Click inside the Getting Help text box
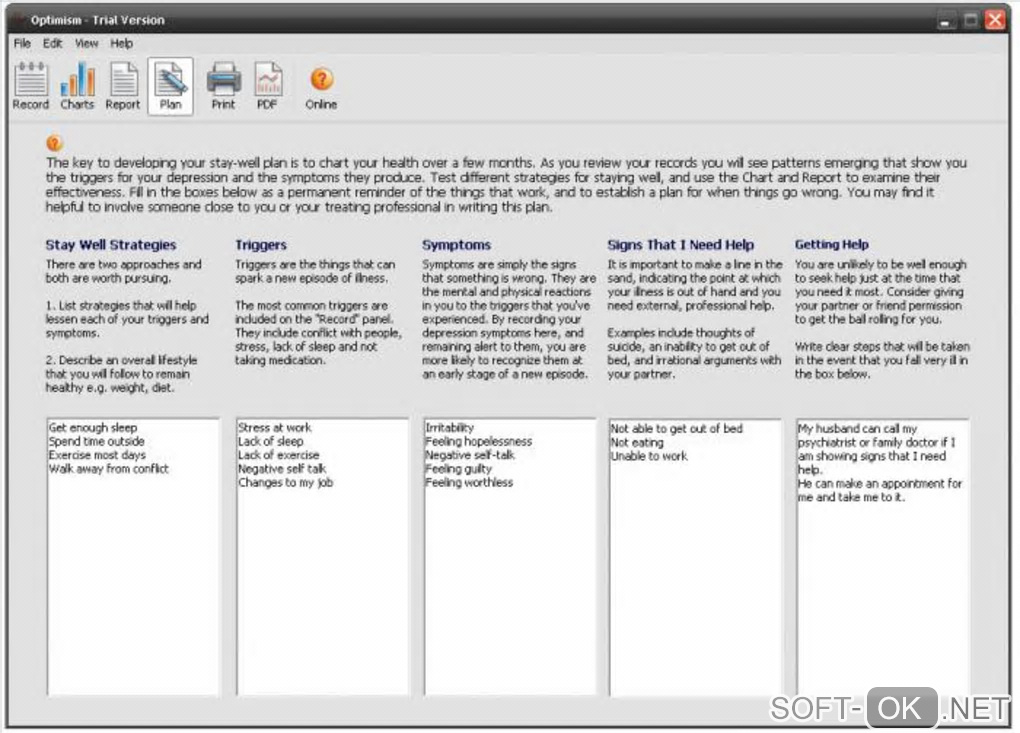Viewport: 1020px width, 733px height. [883, 557]
